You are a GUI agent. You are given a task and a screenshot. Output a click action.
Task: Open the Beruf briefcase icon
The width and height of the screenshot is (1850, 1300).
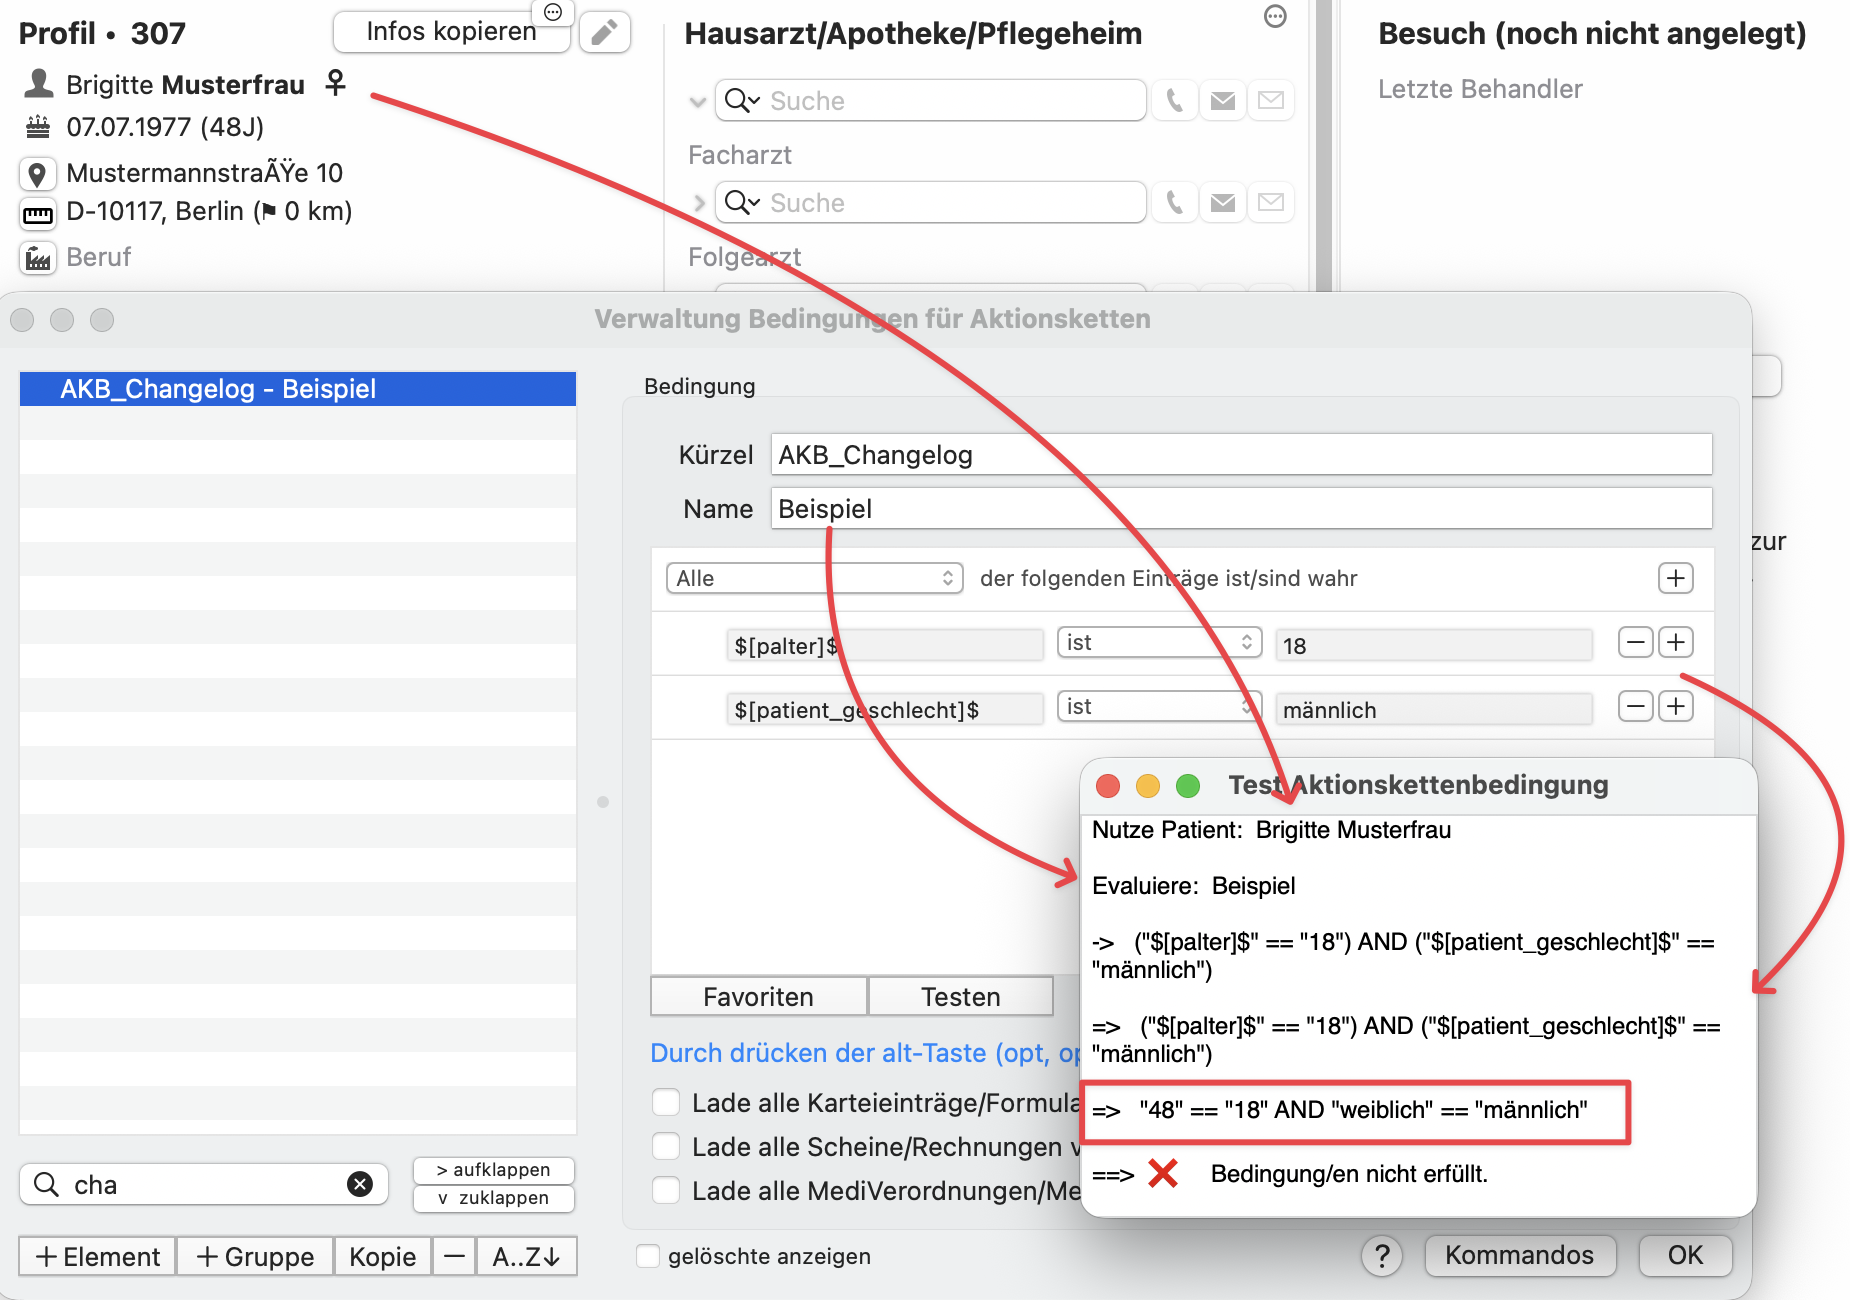click(x=37, y=258)
